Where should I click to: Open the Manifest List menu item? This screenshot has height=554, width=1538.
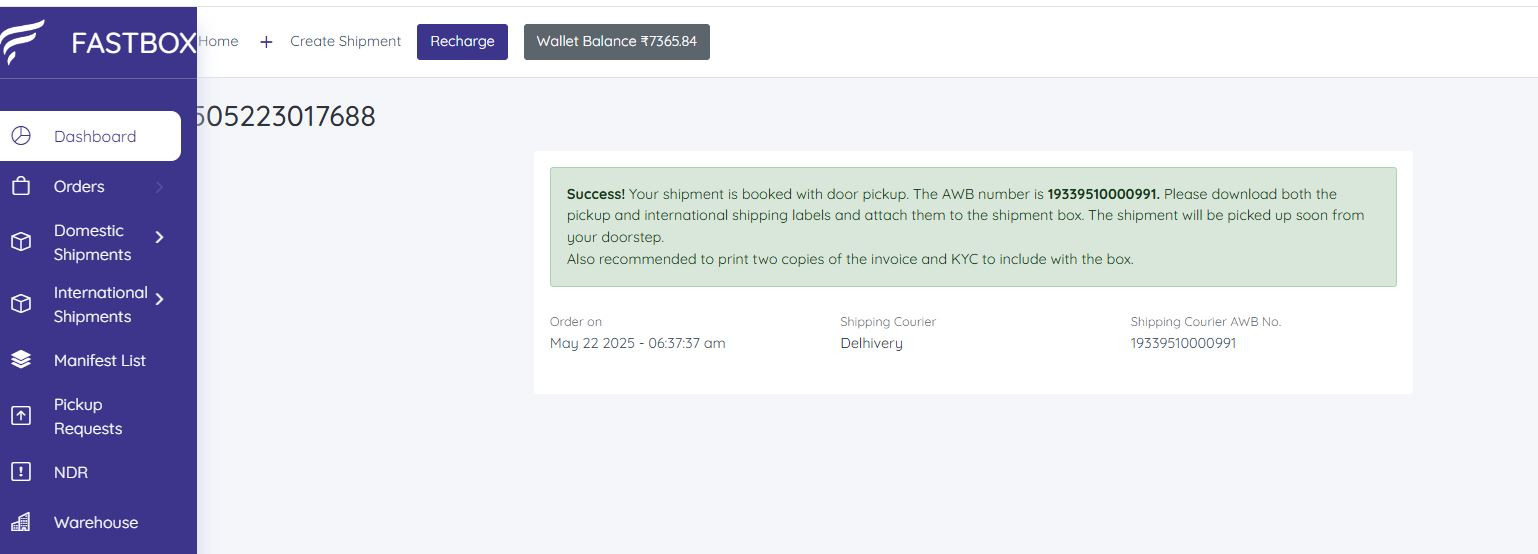pos(99,360)
